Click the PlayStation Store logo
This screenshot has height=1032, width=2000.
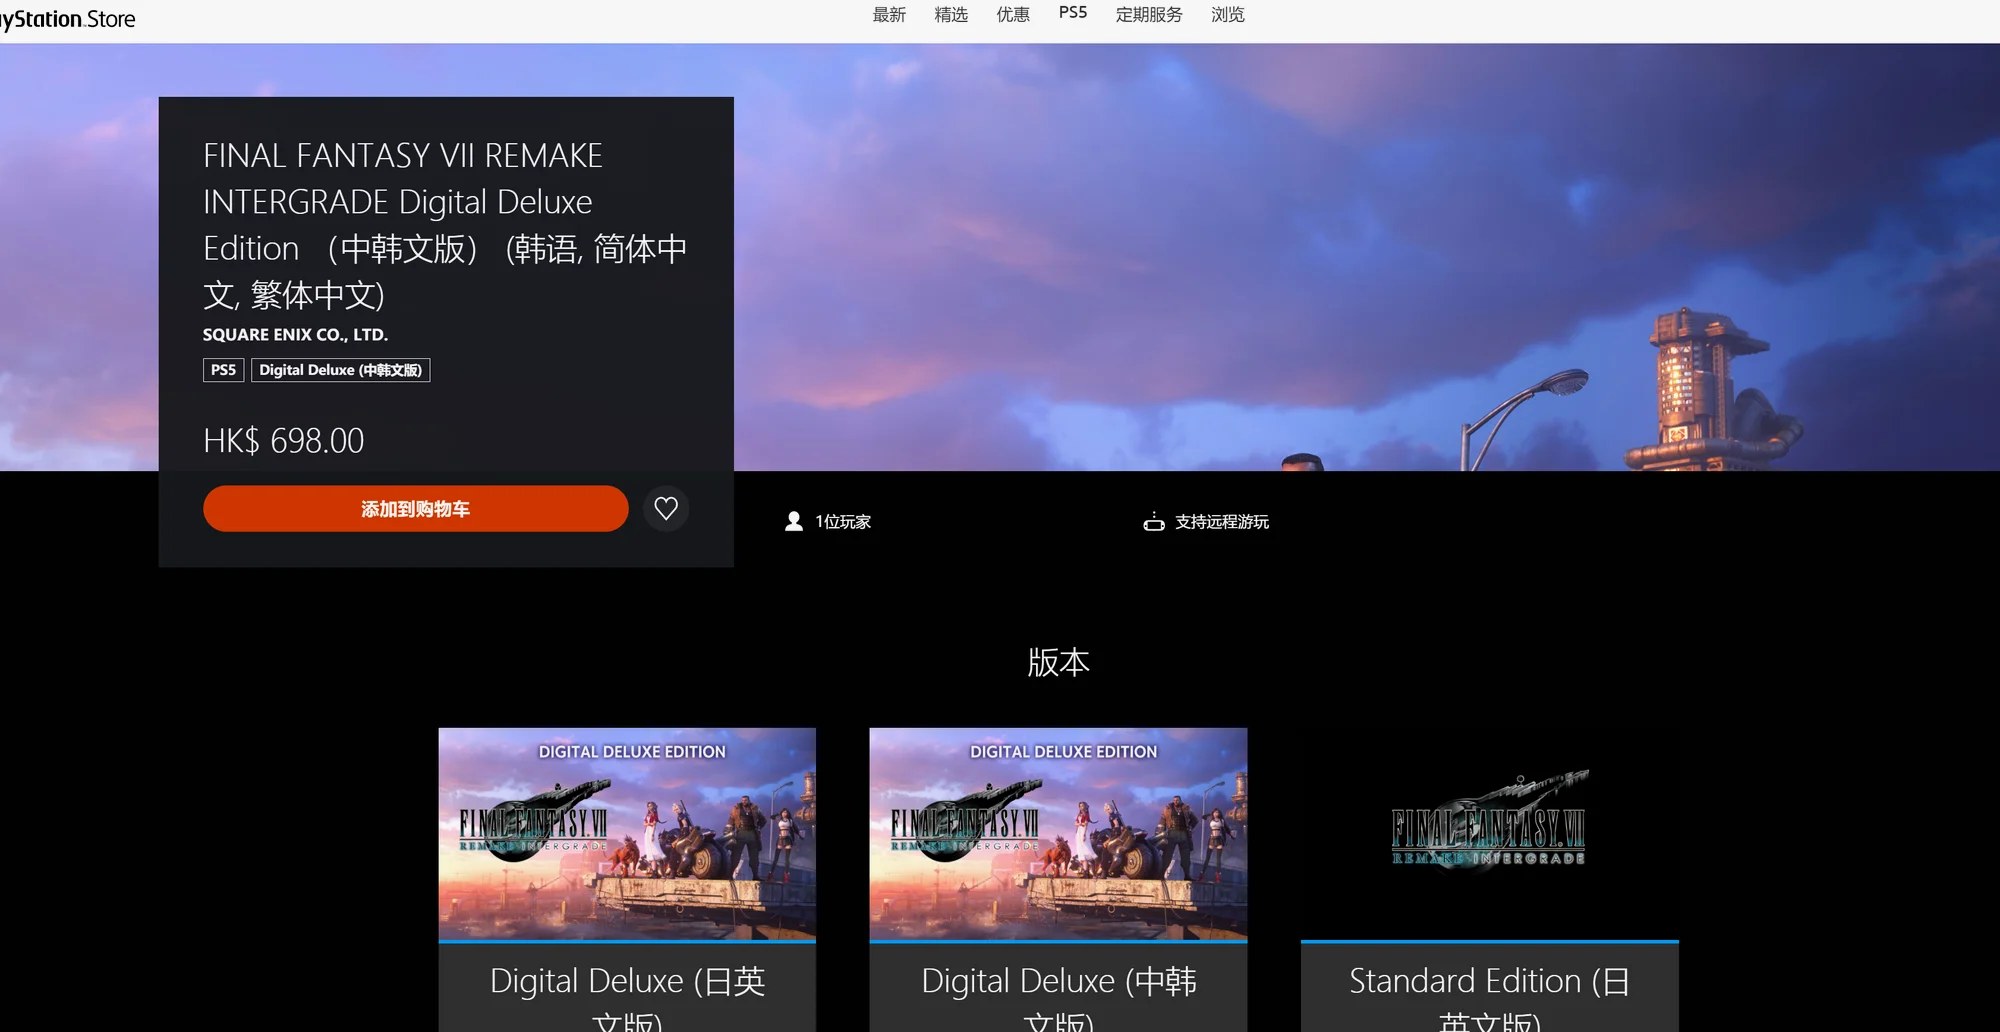[x=67, y=19]
